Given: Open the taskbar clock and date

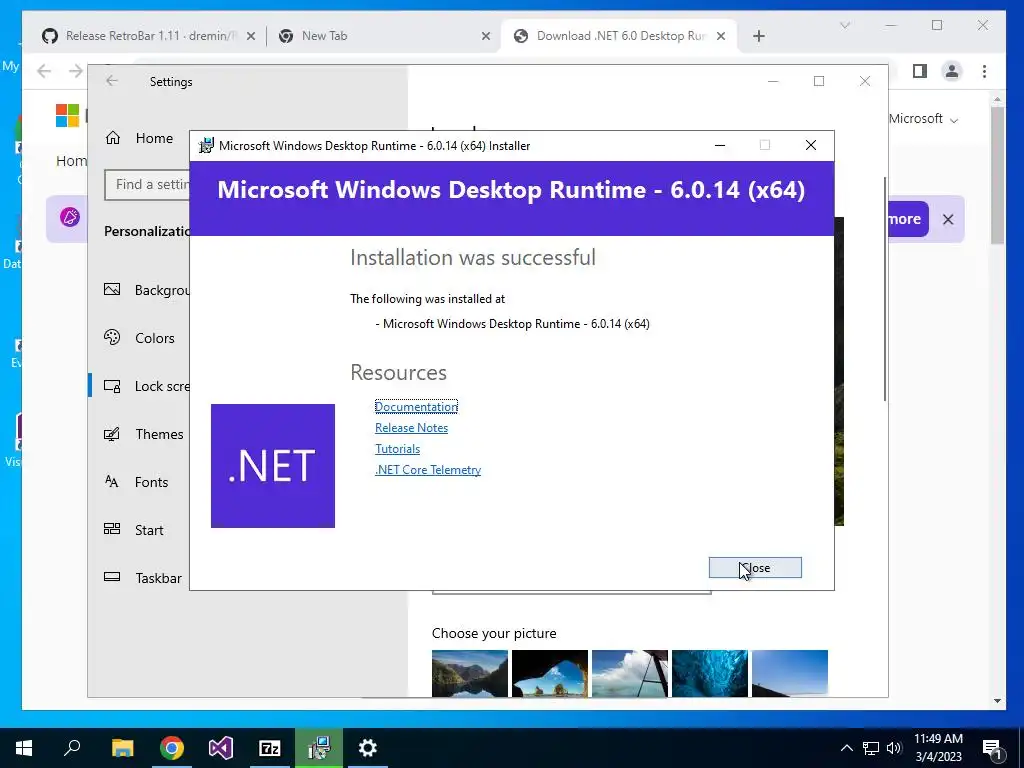Looking at the screenshot, I should point(938,748).
